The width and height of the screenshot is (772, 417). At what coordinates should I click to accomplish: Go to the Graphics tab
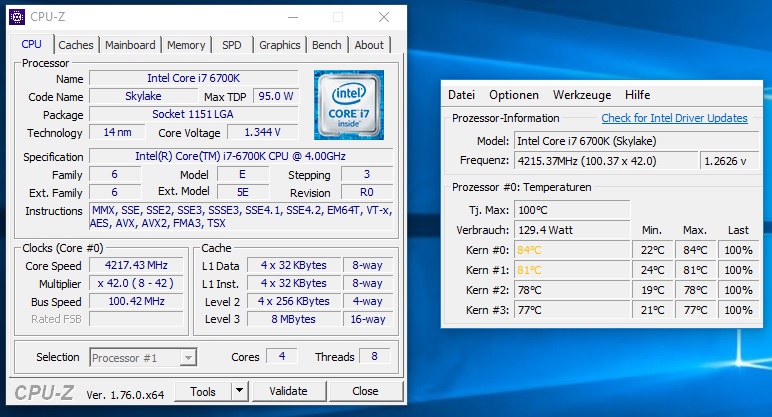280,45
